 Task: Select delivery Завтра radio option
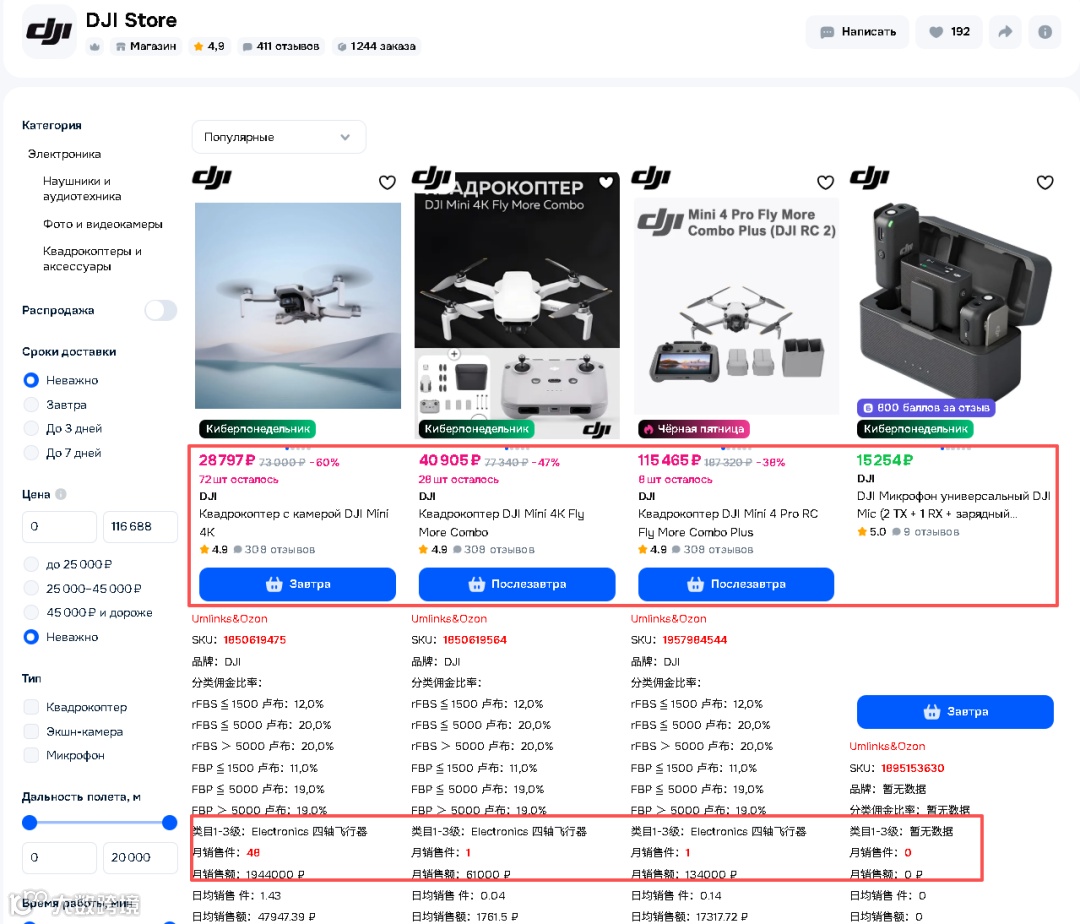(31, 404)
